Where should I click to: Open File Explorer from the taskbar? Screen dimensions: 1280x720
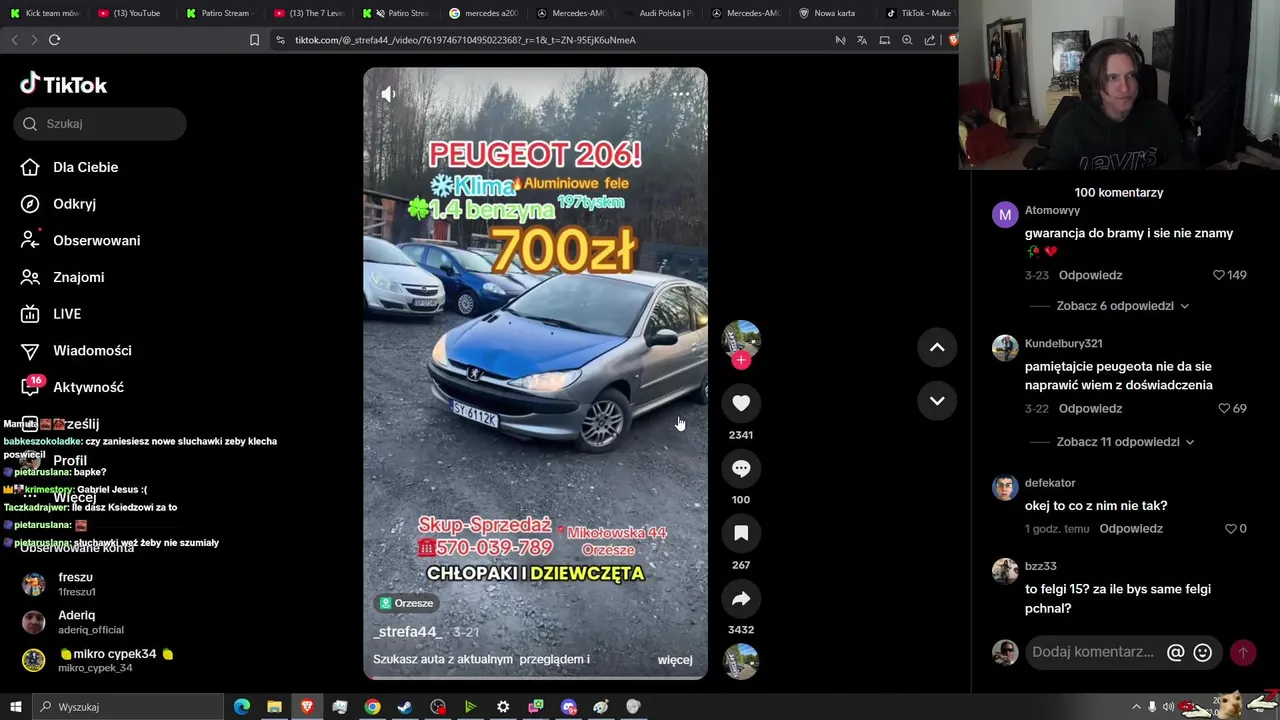point(274,707)
